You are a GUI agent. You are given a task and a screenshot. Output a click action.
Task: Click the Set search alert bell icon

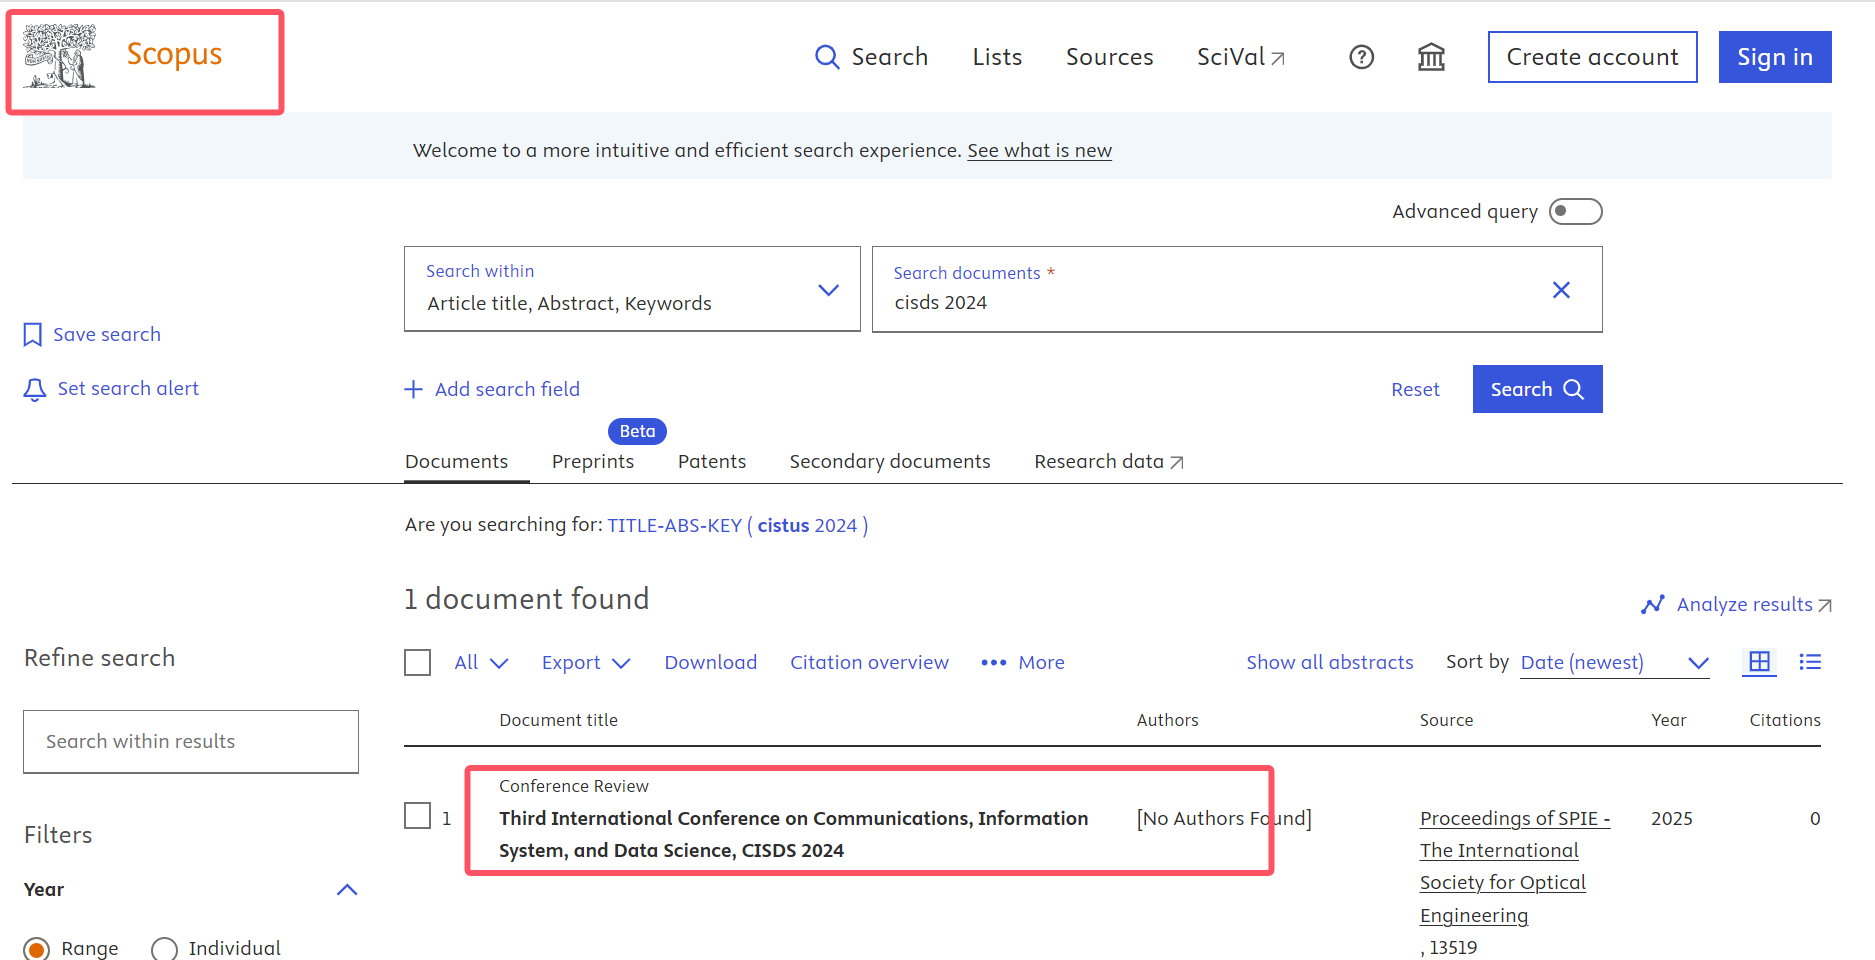(x=35, y=389)
